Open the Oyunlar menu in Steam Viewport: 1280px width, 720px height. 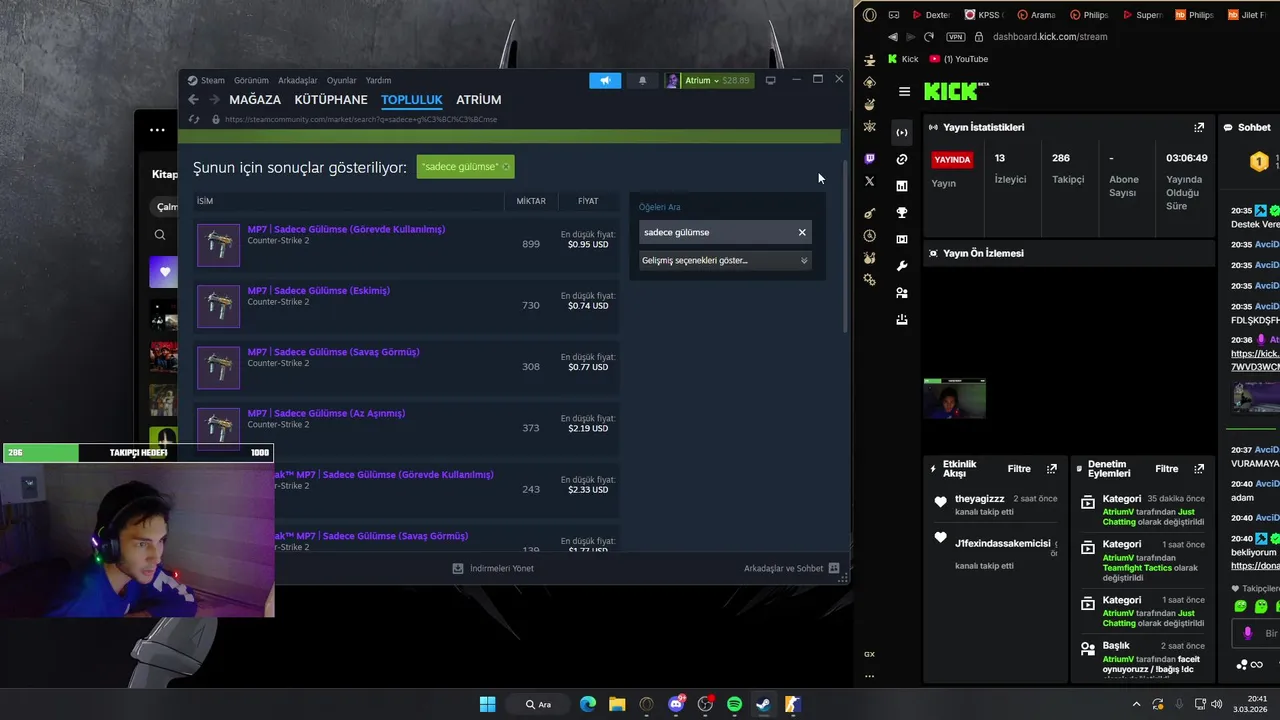point(342,80)
